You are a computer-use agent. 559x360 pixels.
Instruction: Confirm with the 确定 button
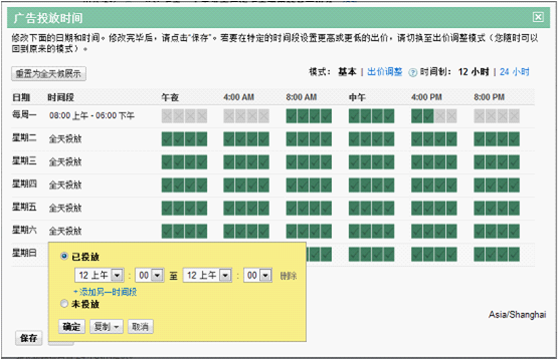coord(71,326)
